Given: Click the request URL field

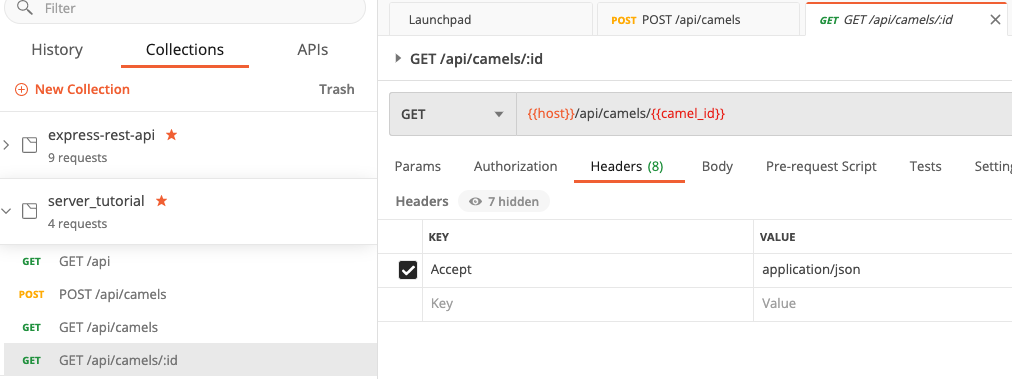Looking at the screenshot, I should (764, 114).
